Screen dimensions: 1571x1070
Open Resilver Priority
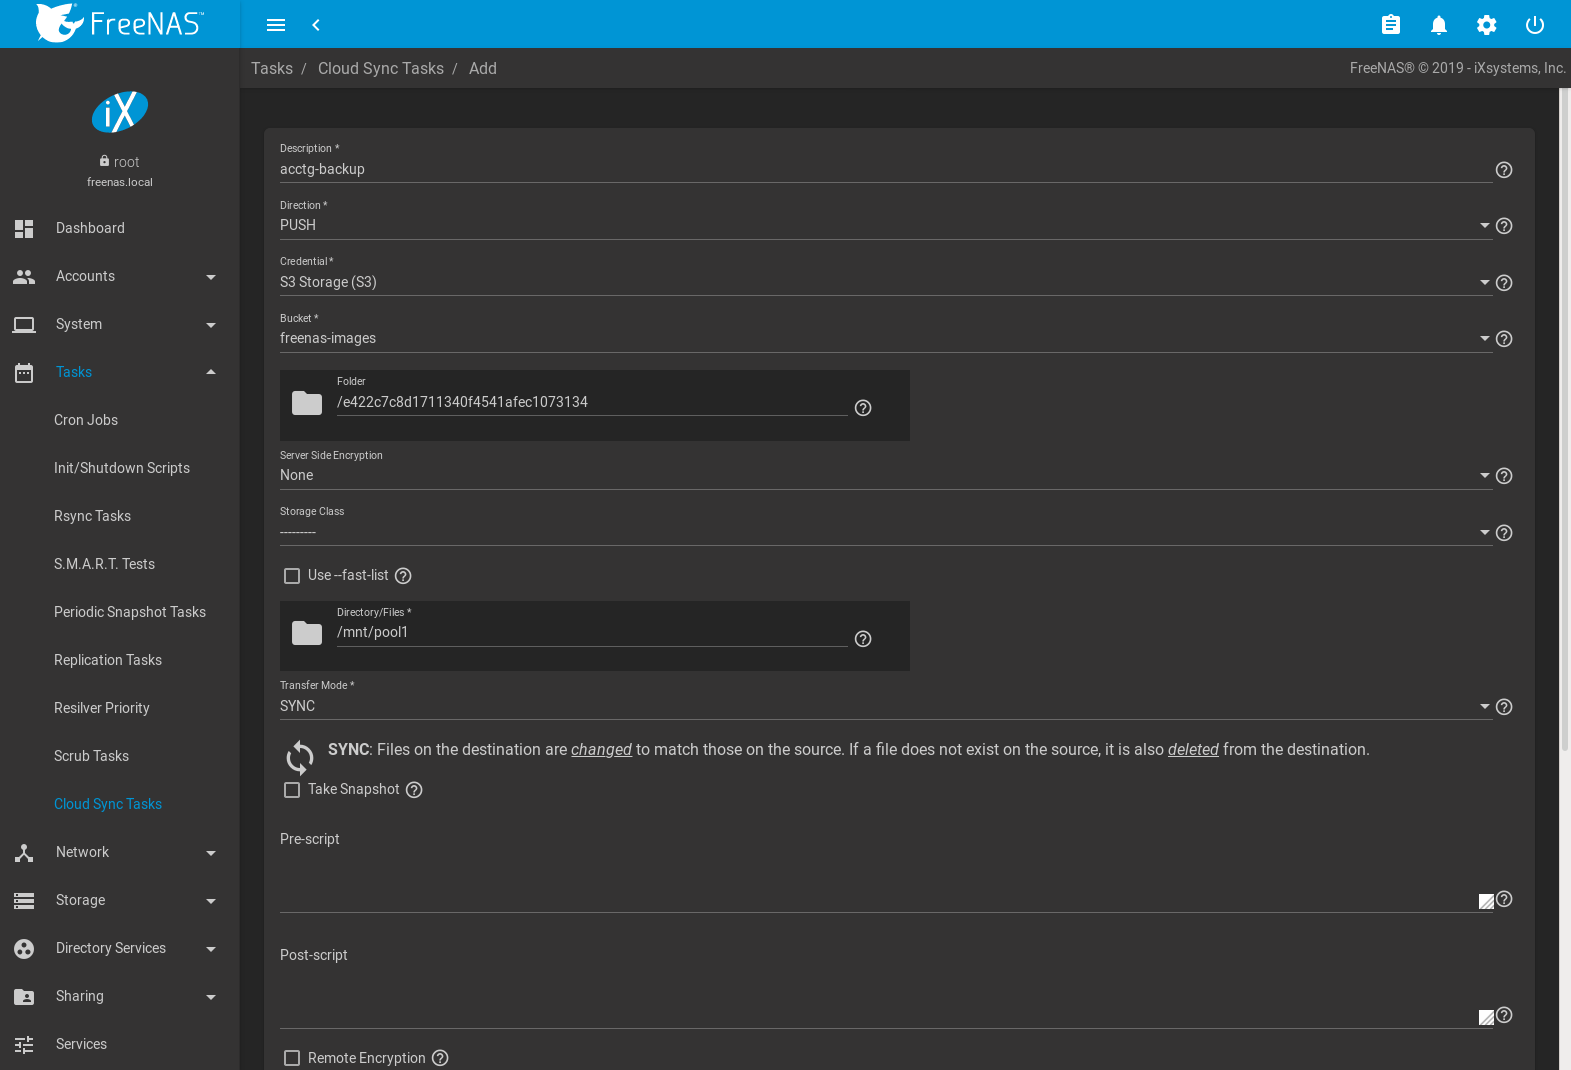120,708
